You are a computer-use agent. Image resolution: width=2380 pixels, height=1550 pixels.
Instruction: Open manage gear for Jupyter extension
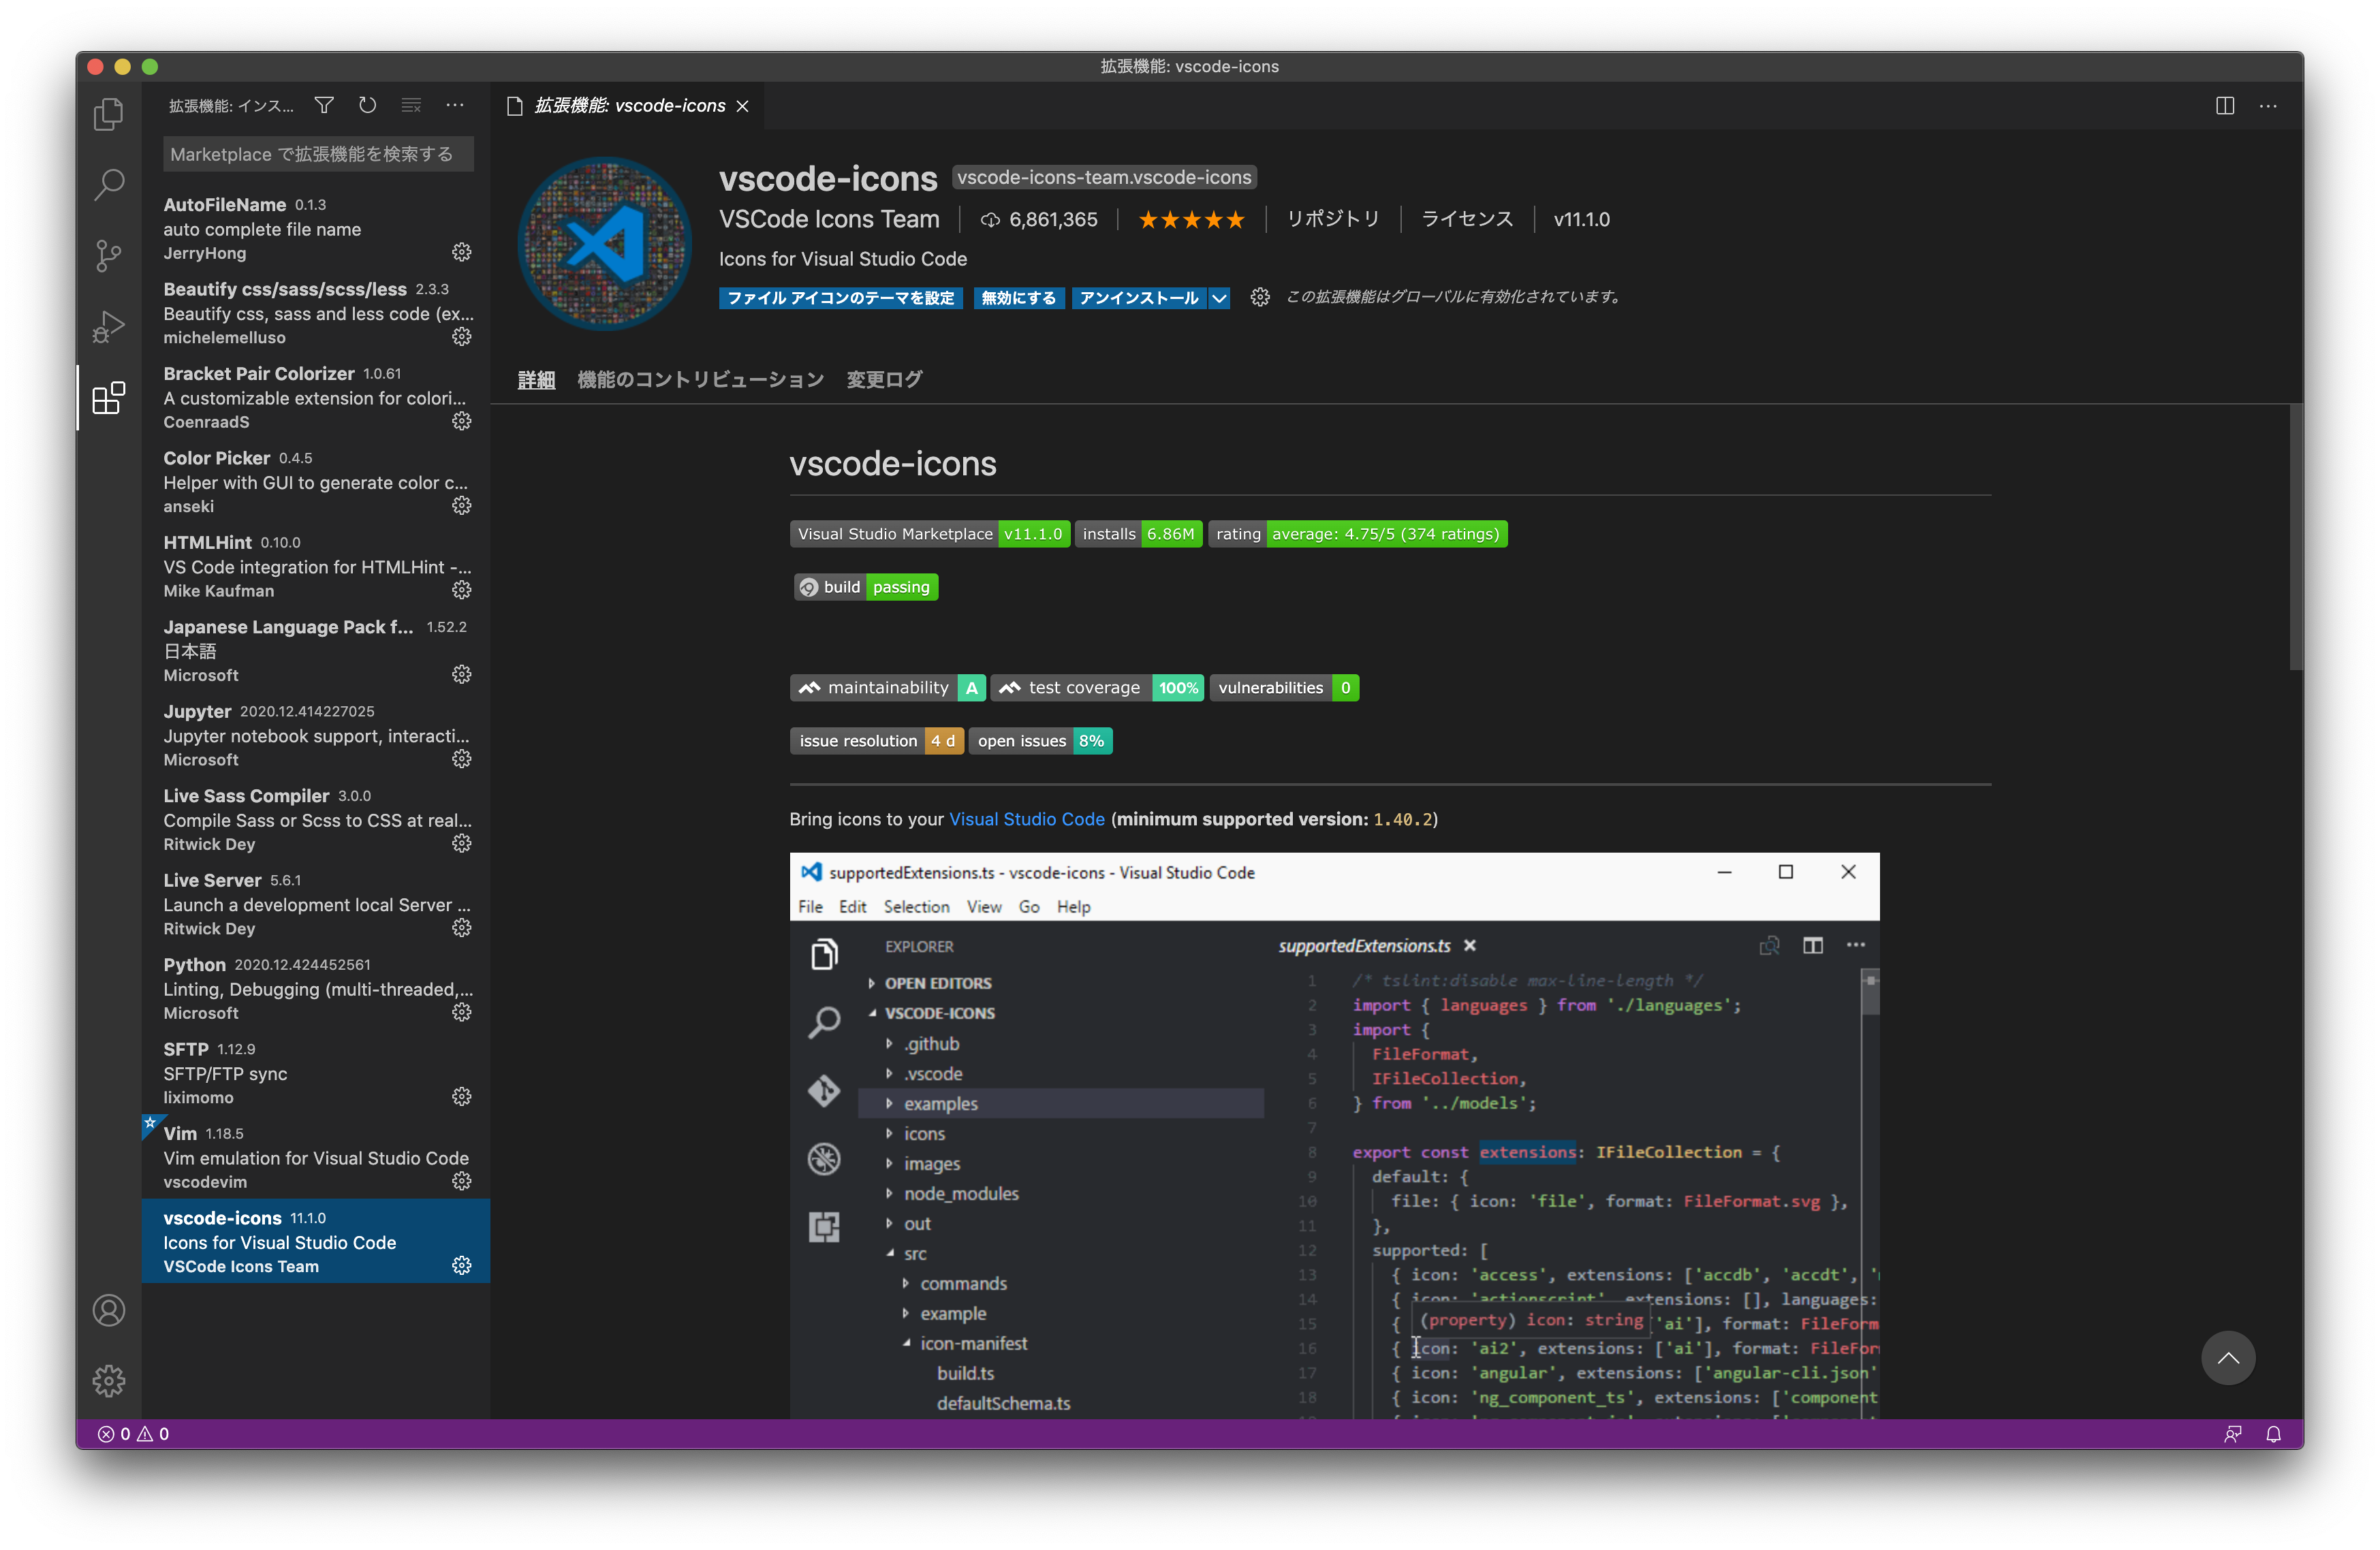[461, 759]
